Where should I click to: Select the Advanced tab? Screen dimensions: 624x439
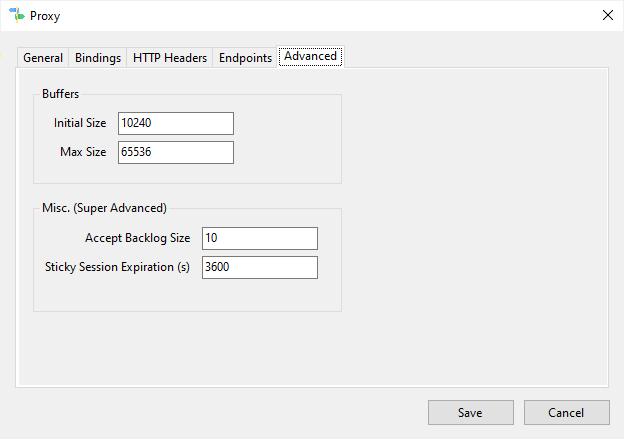tap(310, 57)
